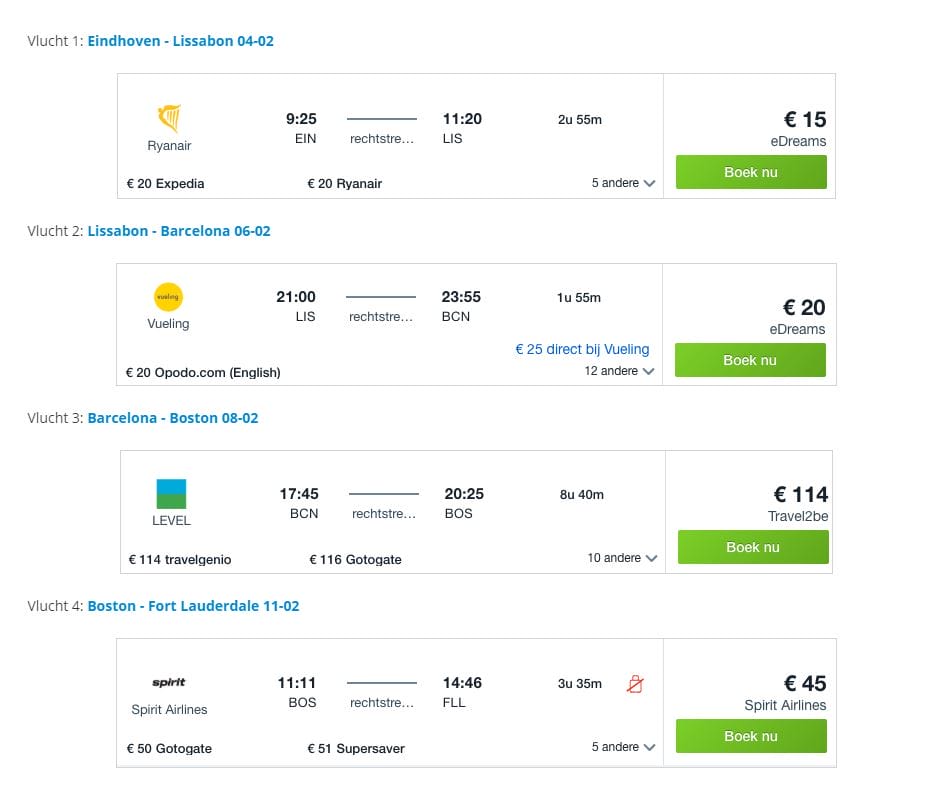Open the Lissabon - Barcelona 06-02 link

point(179,231)
